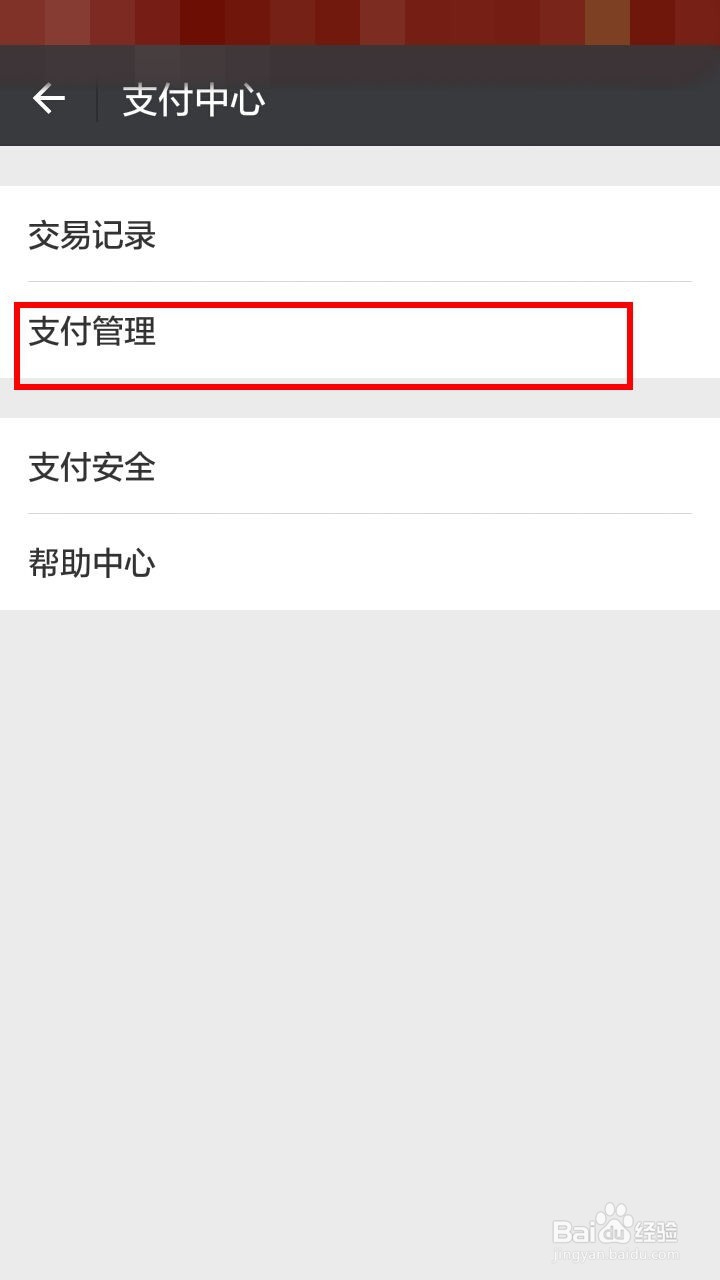Open the 交易记录 entry

tap(360, 234)
